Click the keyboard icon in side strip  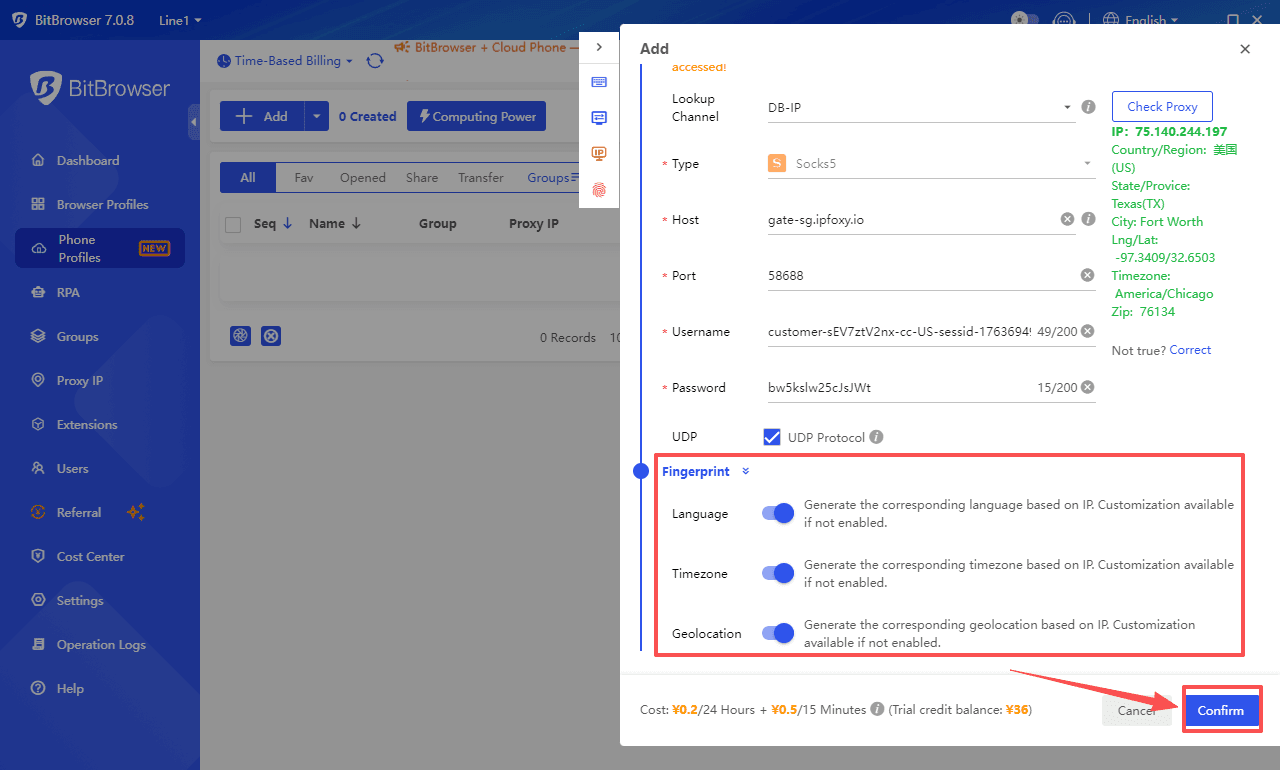599,82
